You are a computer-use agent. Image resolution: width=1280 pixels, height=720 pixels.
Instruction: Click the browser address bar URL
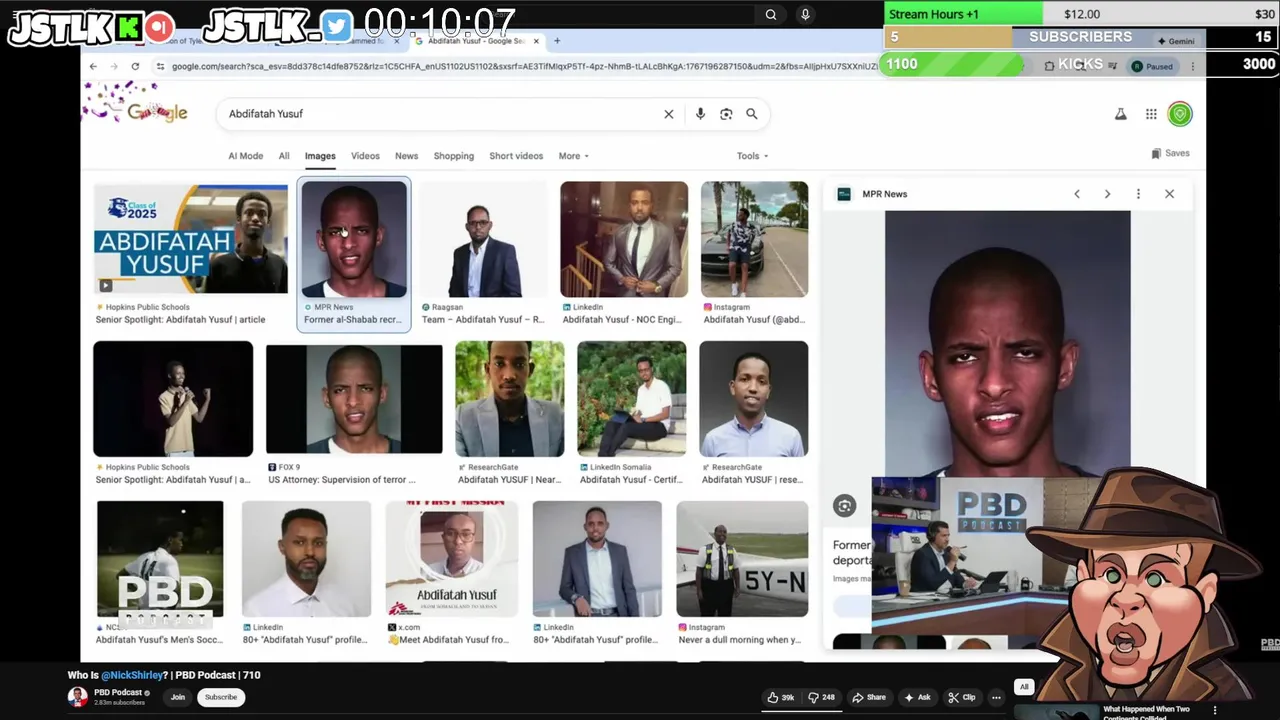pyautogui.click(x=524, y=67)
